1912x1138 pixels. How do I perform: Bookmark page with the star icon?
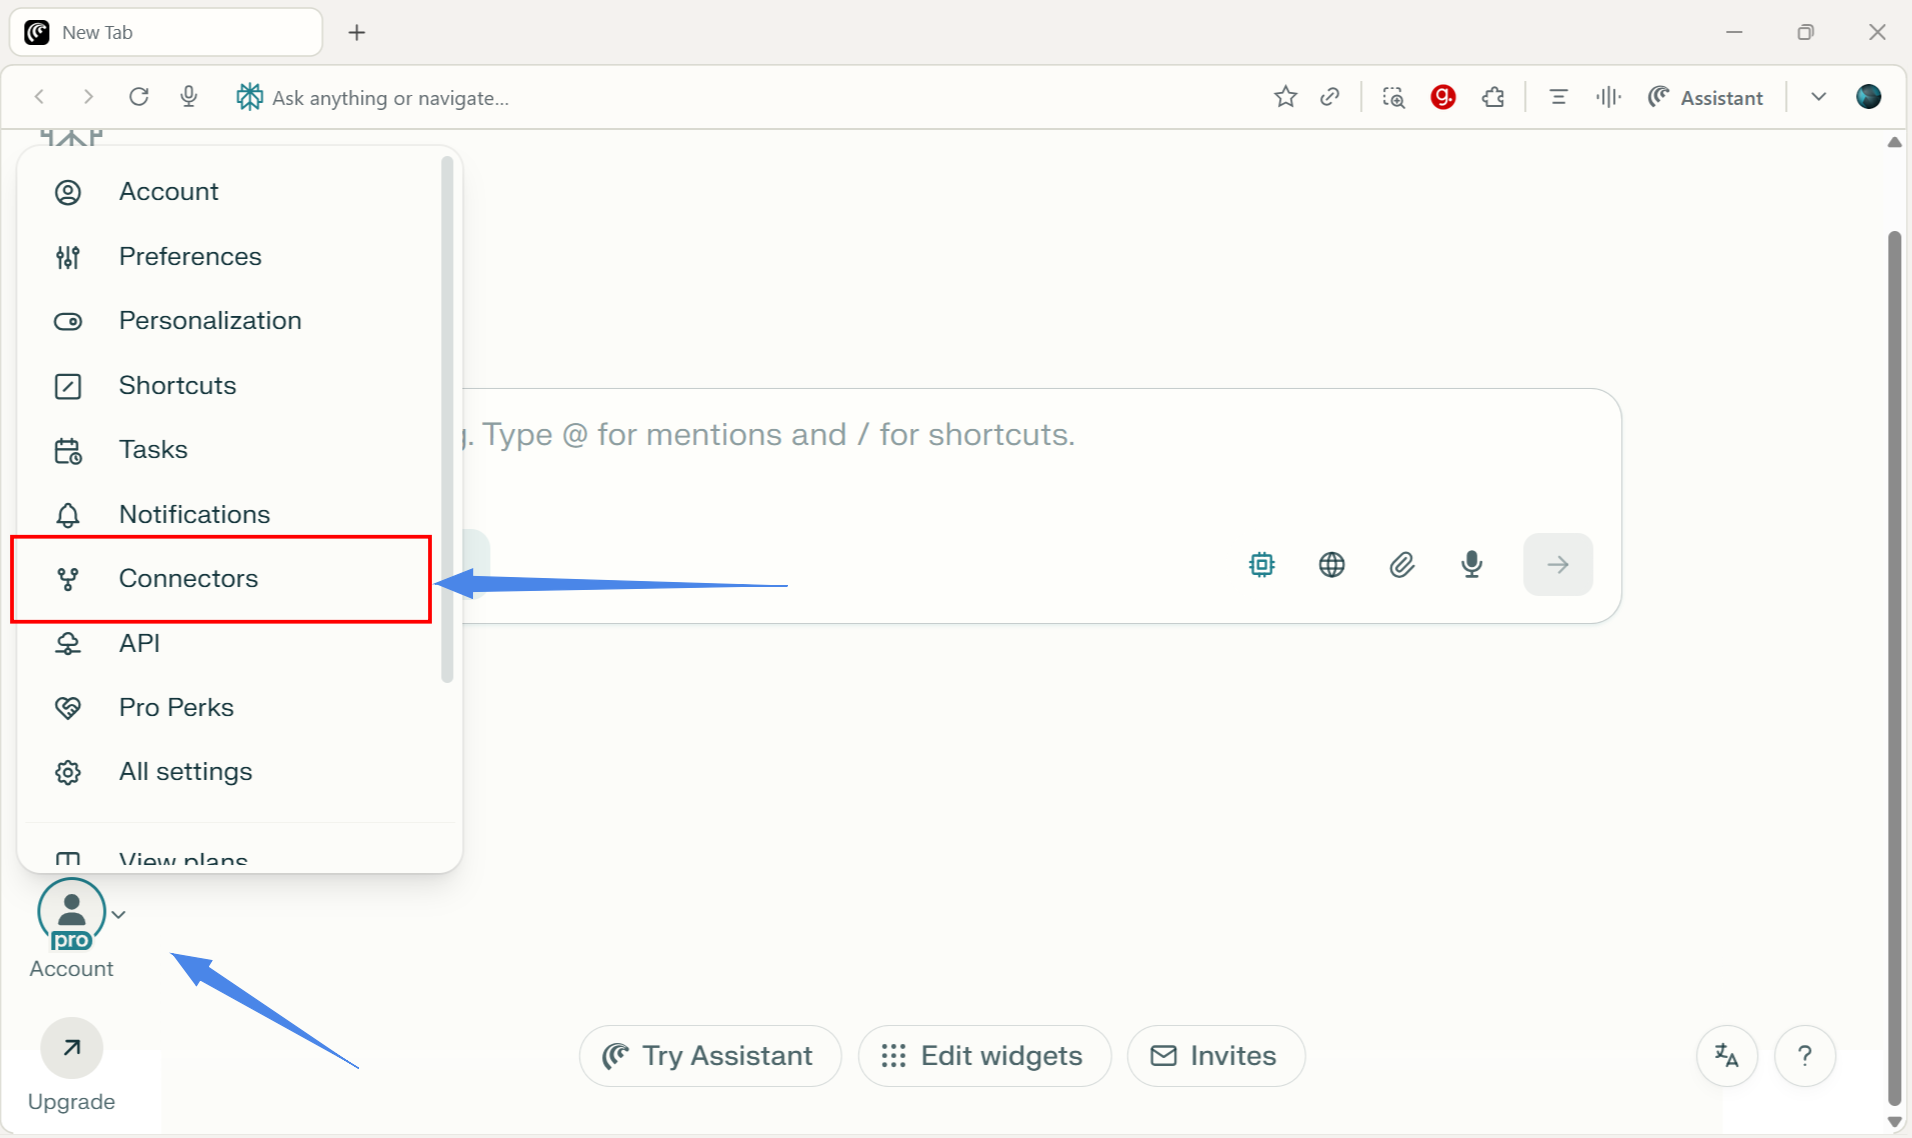coord(1285,97)
